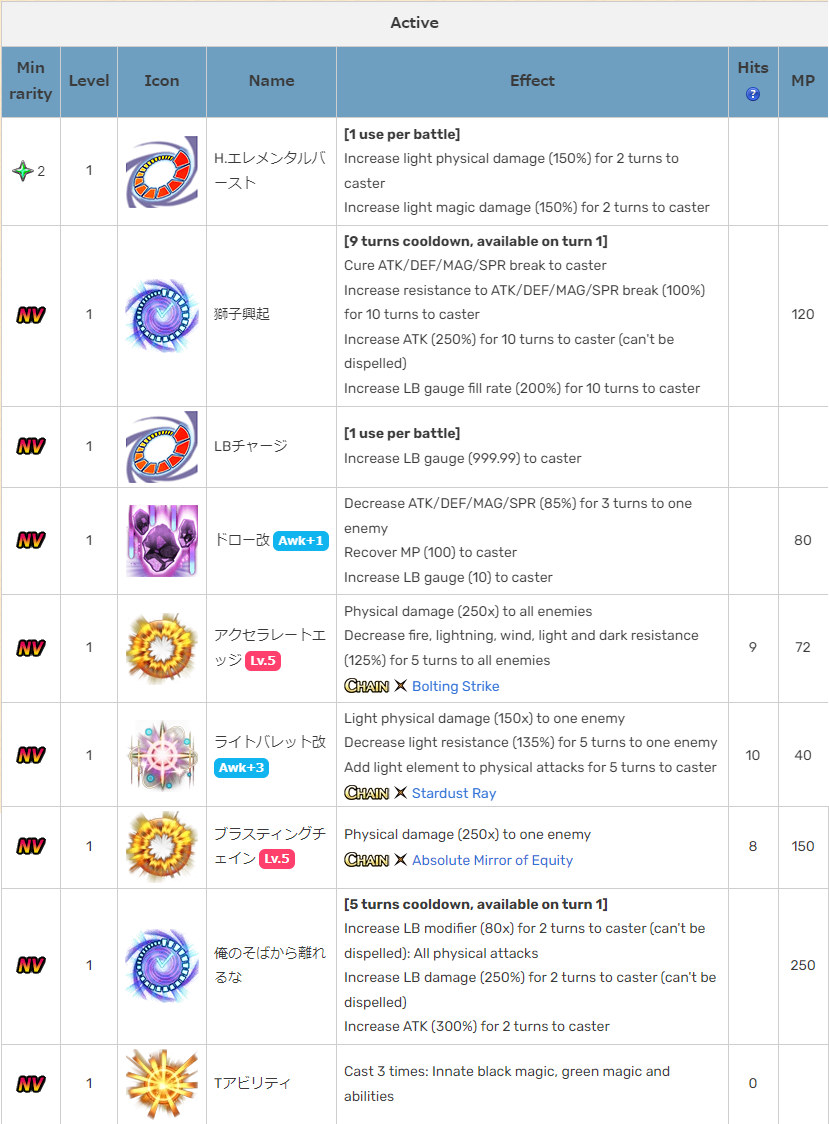The width and height of the screenshot is (829, 1124).
Task: Click the Awk+3 badge on ライトバレット改
Action: (241, 768)
